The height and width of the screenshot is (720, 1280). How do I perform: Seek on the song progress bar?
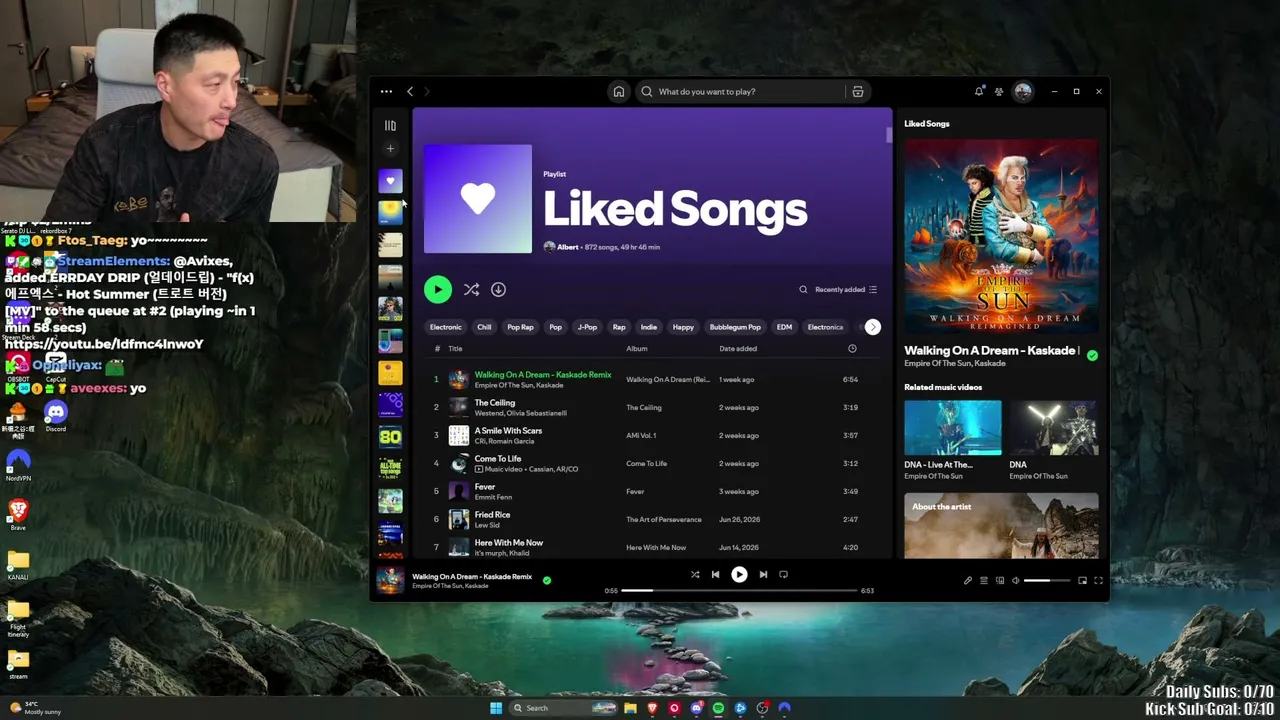coord(739,591)
